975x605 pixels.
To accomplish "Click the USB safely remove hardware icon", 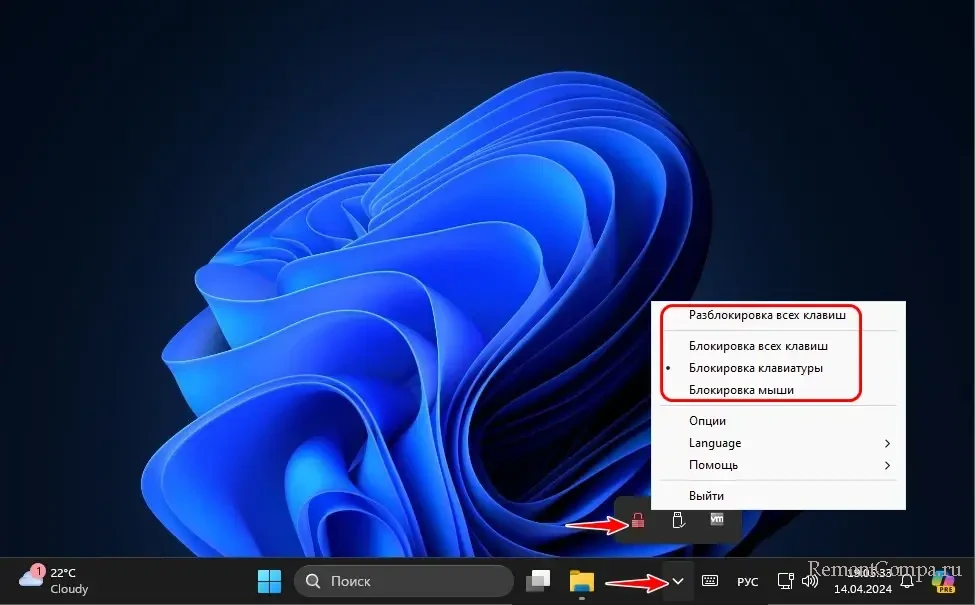I will 677,520.
